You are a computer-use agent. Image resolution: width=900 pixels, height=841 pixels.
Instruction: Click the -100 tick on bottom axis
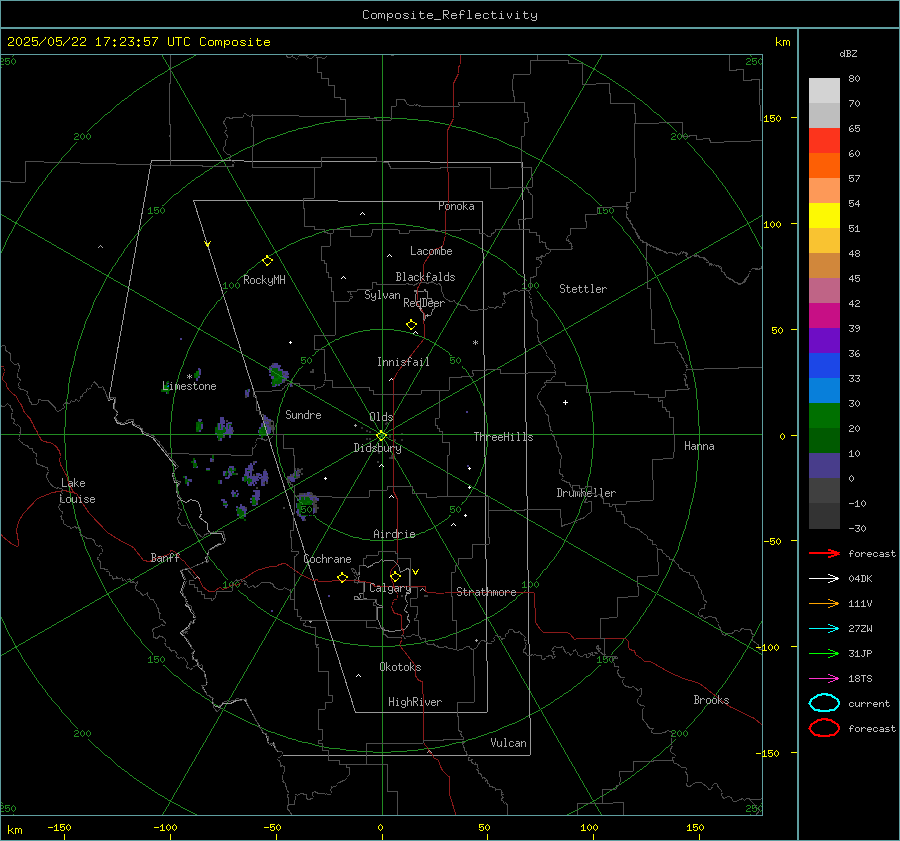165,827
